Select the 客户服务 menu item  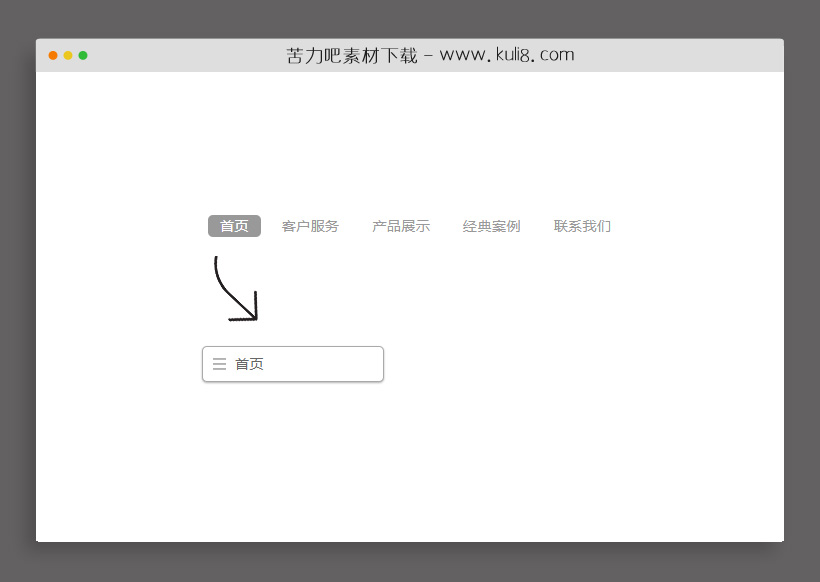coord(309,226)
